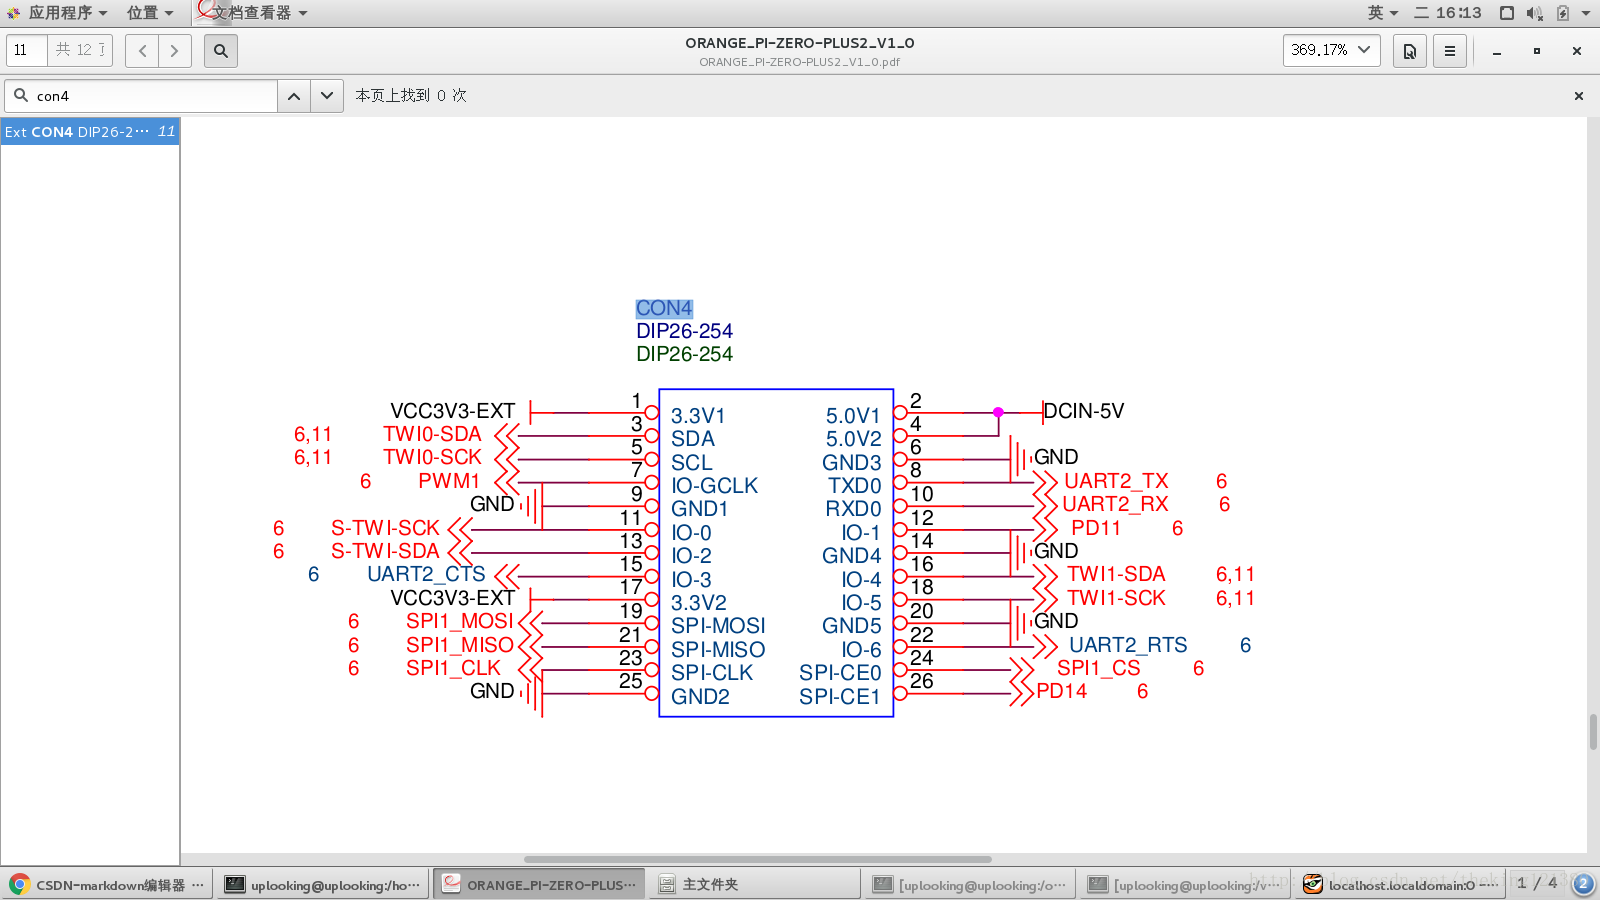The height and width of the screenshot is (900, 1600).
Task: Find previous search result arrow
Action: coord(294,96)
